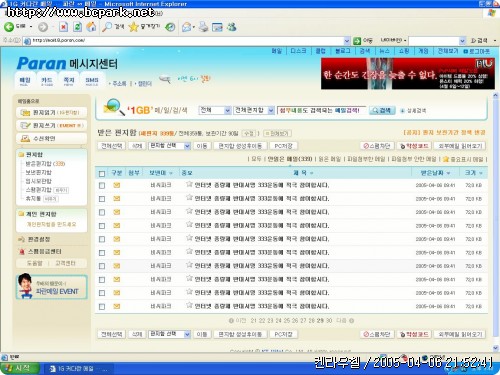This screenshot has height=375, width=500.
Task: Click the page scrollbar down arrow
Action: (x=495, y=348)
